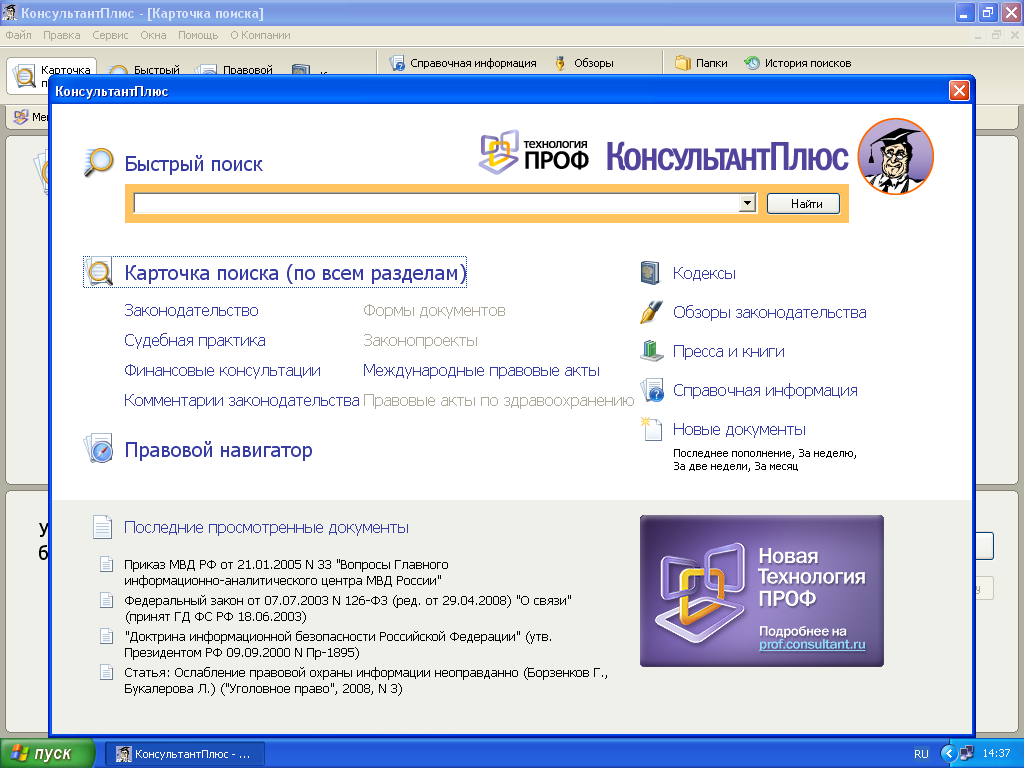Open the Финансовые консультации section
Viewport: 1024px width, 768px height.
tap(222, 370)
